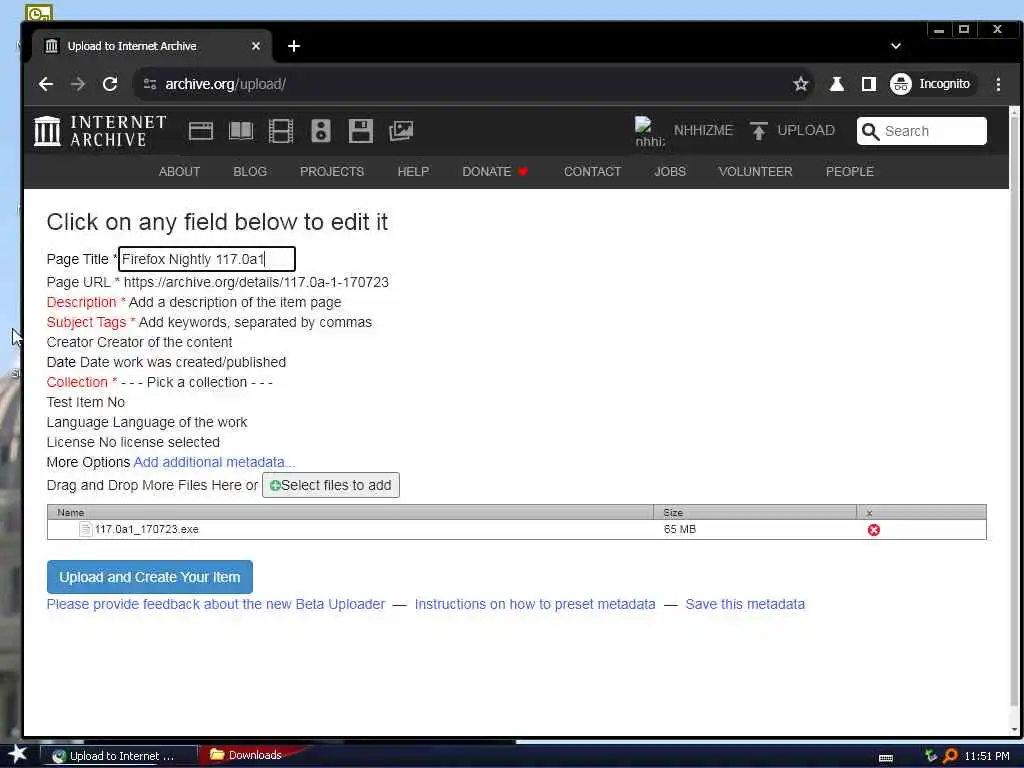Open the Language of the work selector
This screenshot has height=768, width=1024.
pos(180,423)
